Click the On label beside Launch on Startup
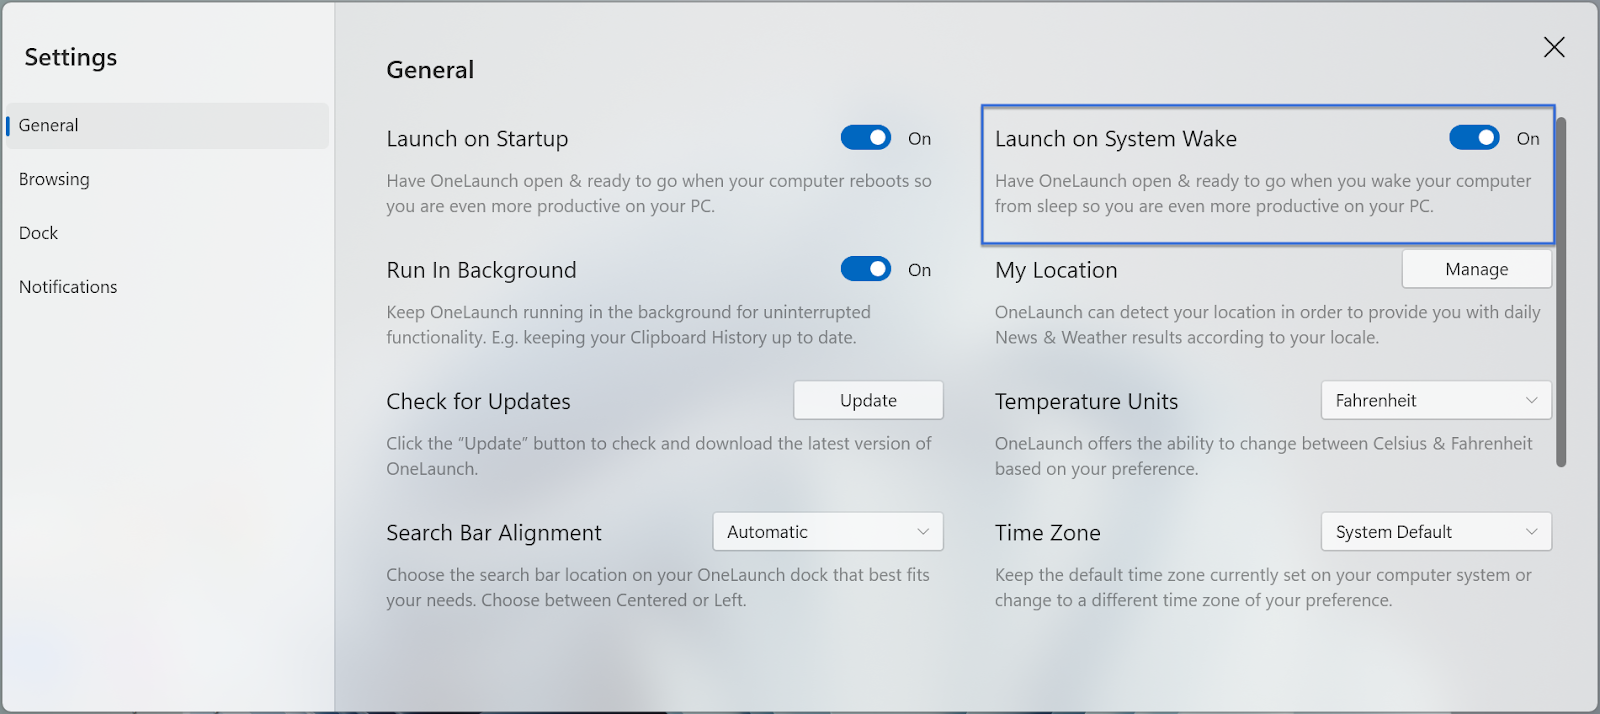1600x714 pixels. [919, 139]
